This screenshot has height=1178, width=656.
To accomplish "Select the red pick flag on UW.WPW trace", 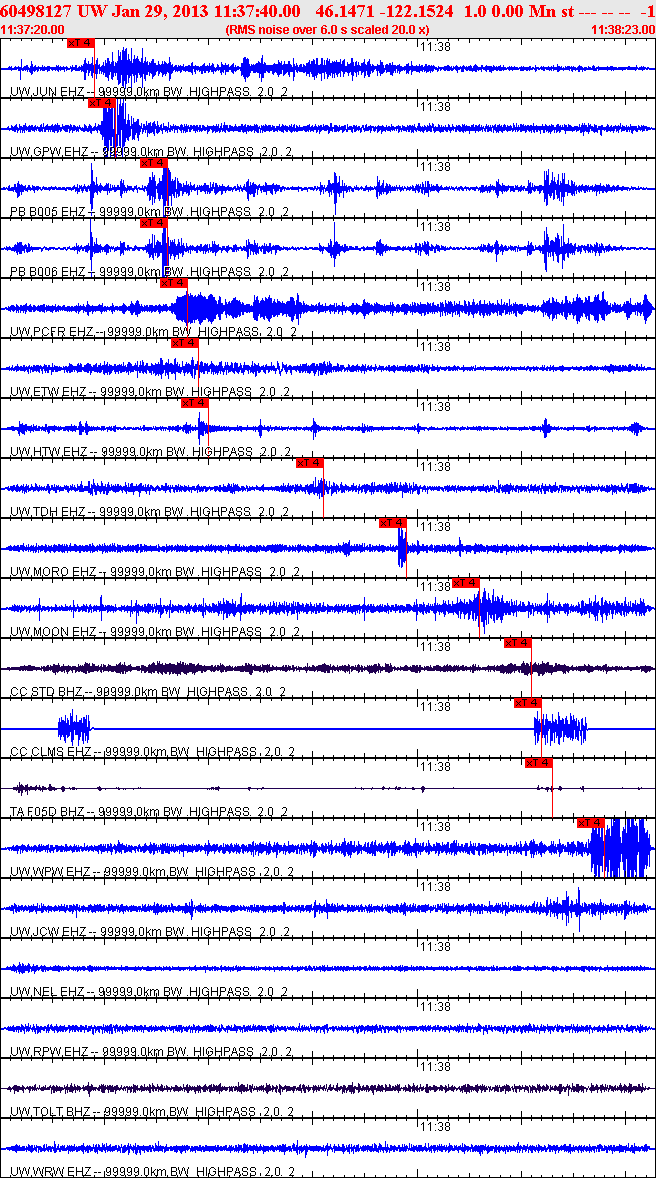I will (591, 823).
